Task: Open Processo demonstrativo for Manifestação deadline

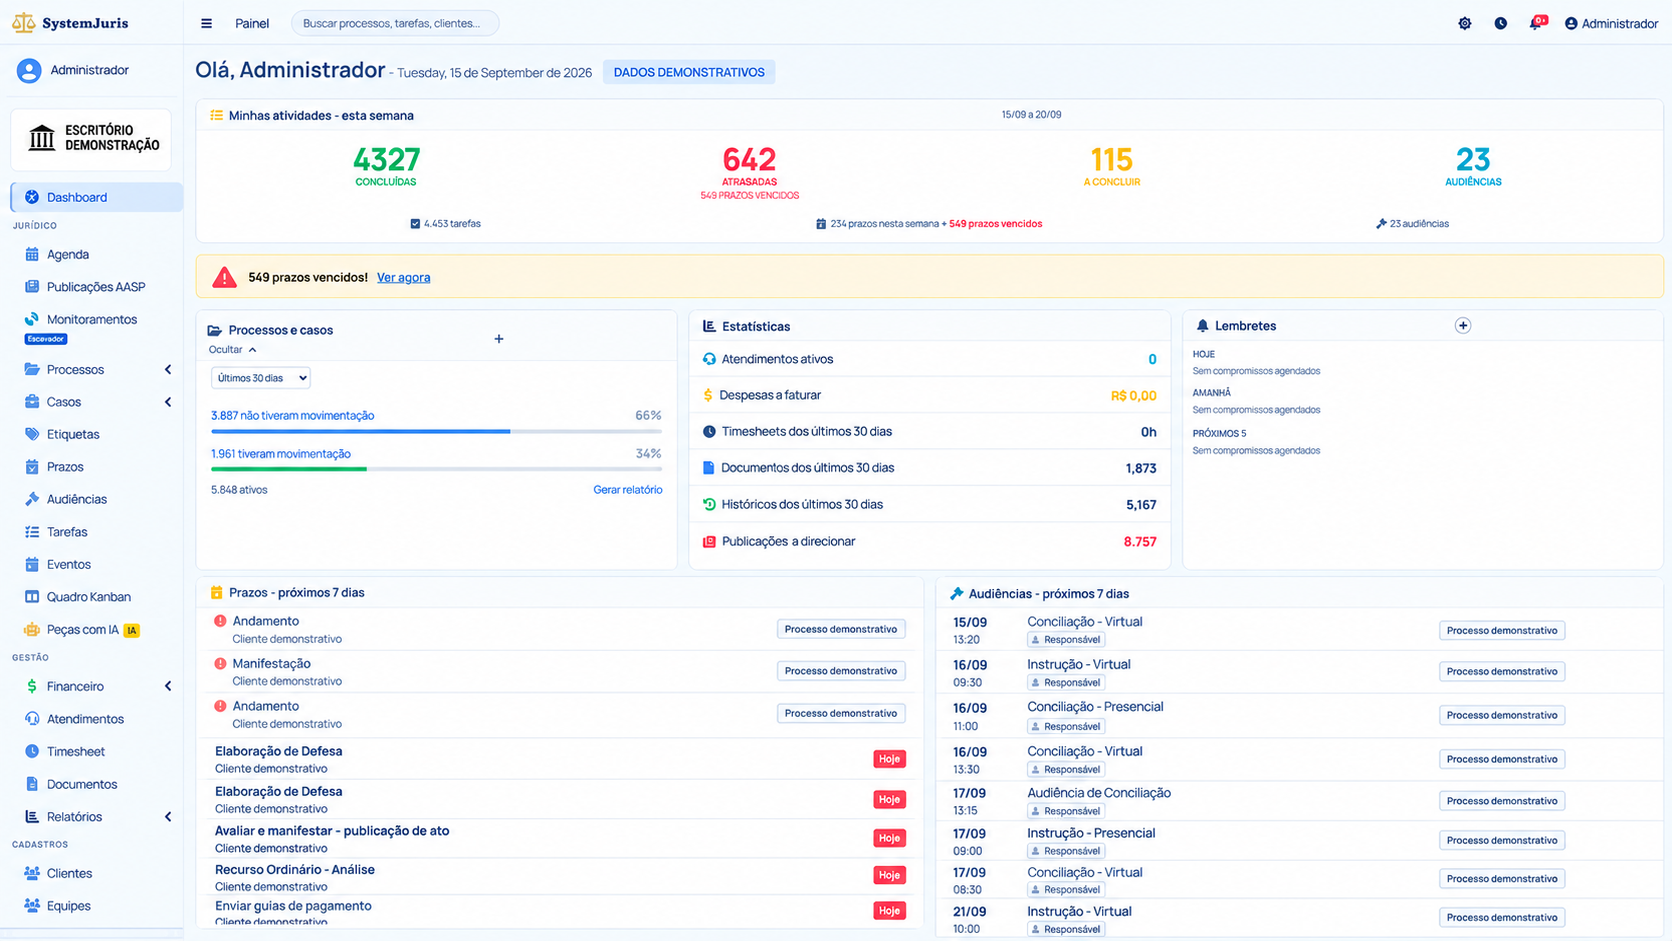Action: (x=841, y=671)
